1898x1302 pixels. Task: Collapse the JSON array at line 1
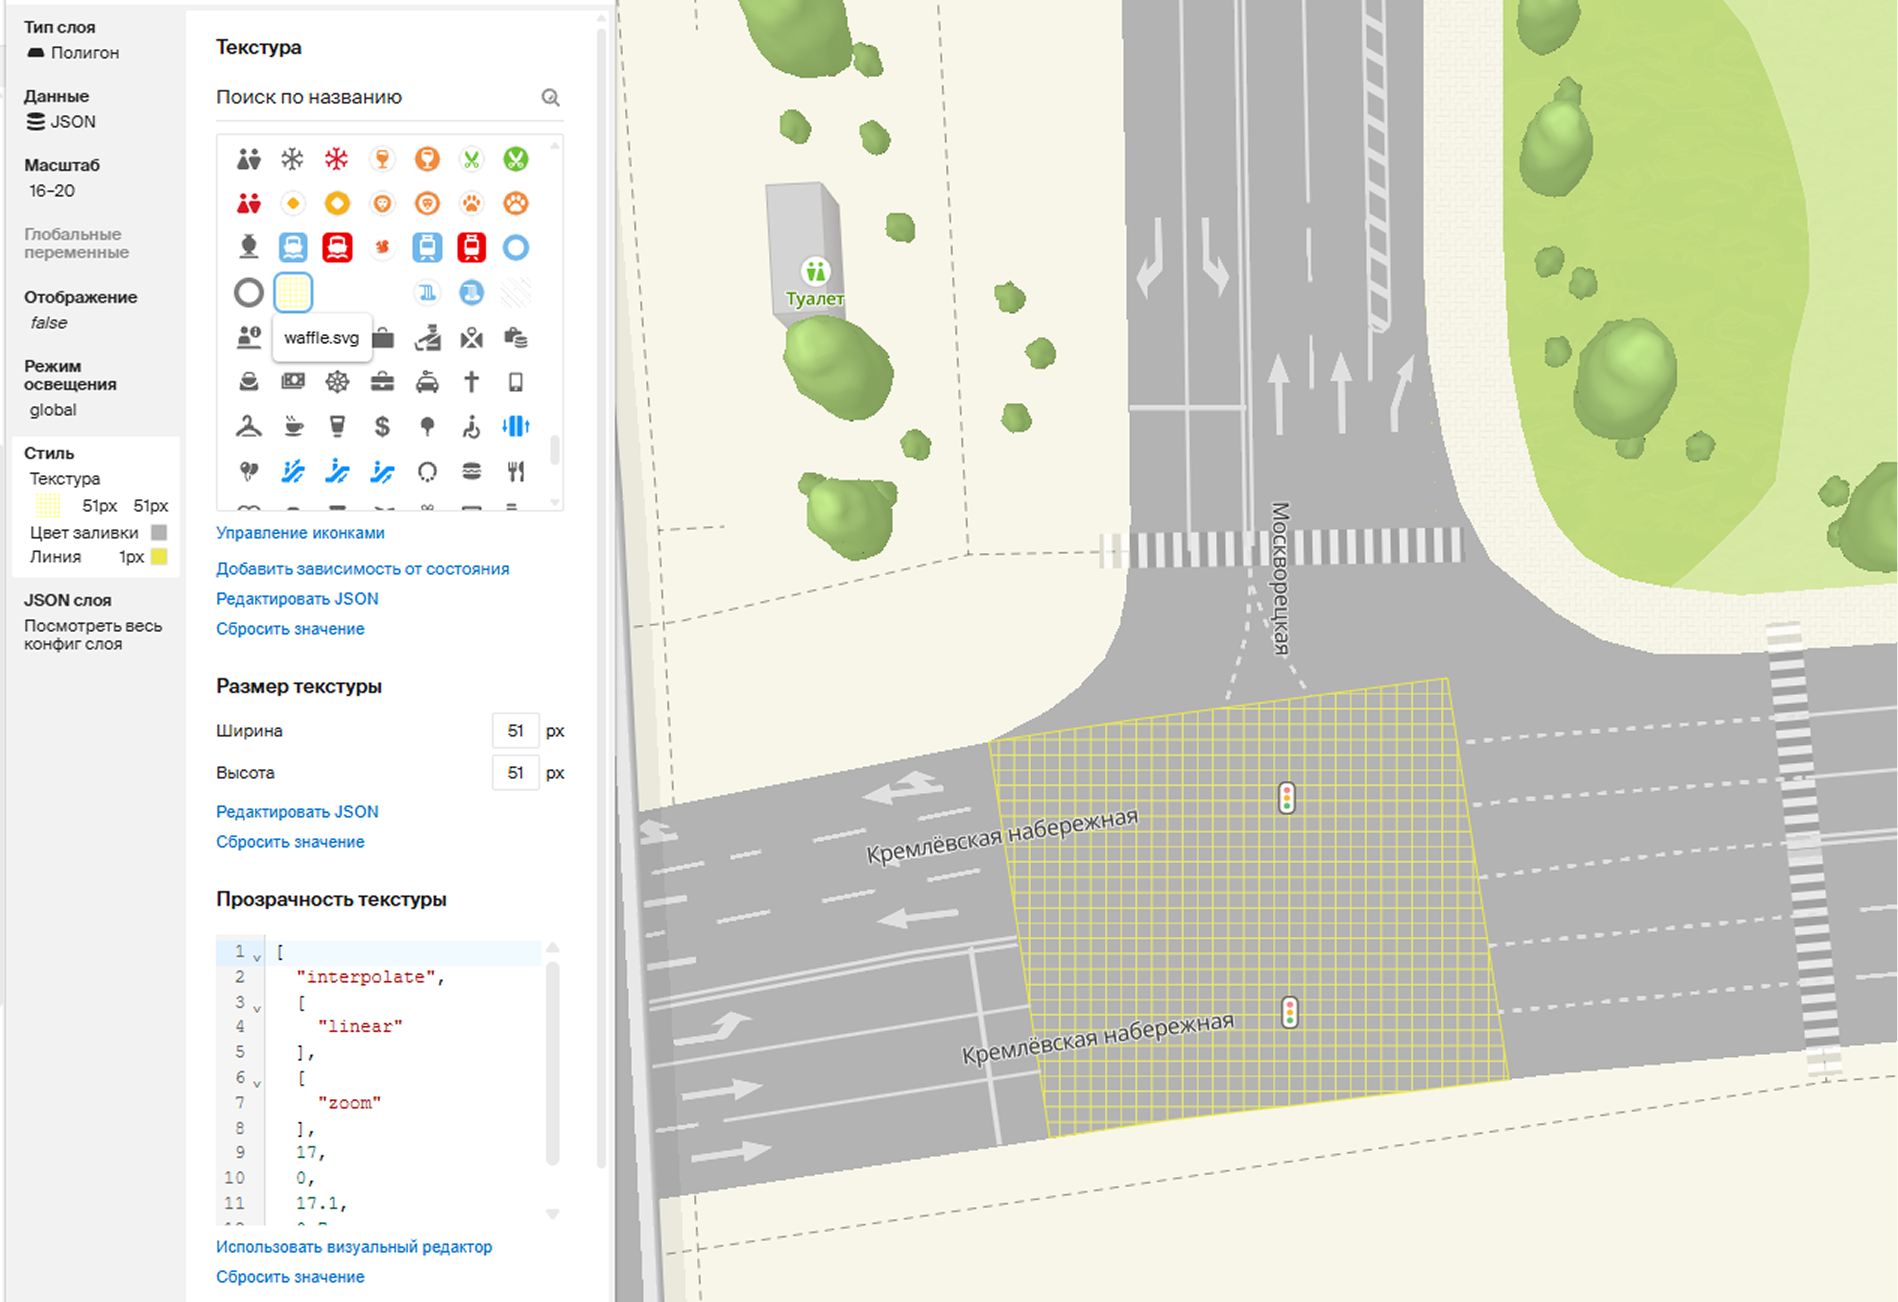(257, 957)
